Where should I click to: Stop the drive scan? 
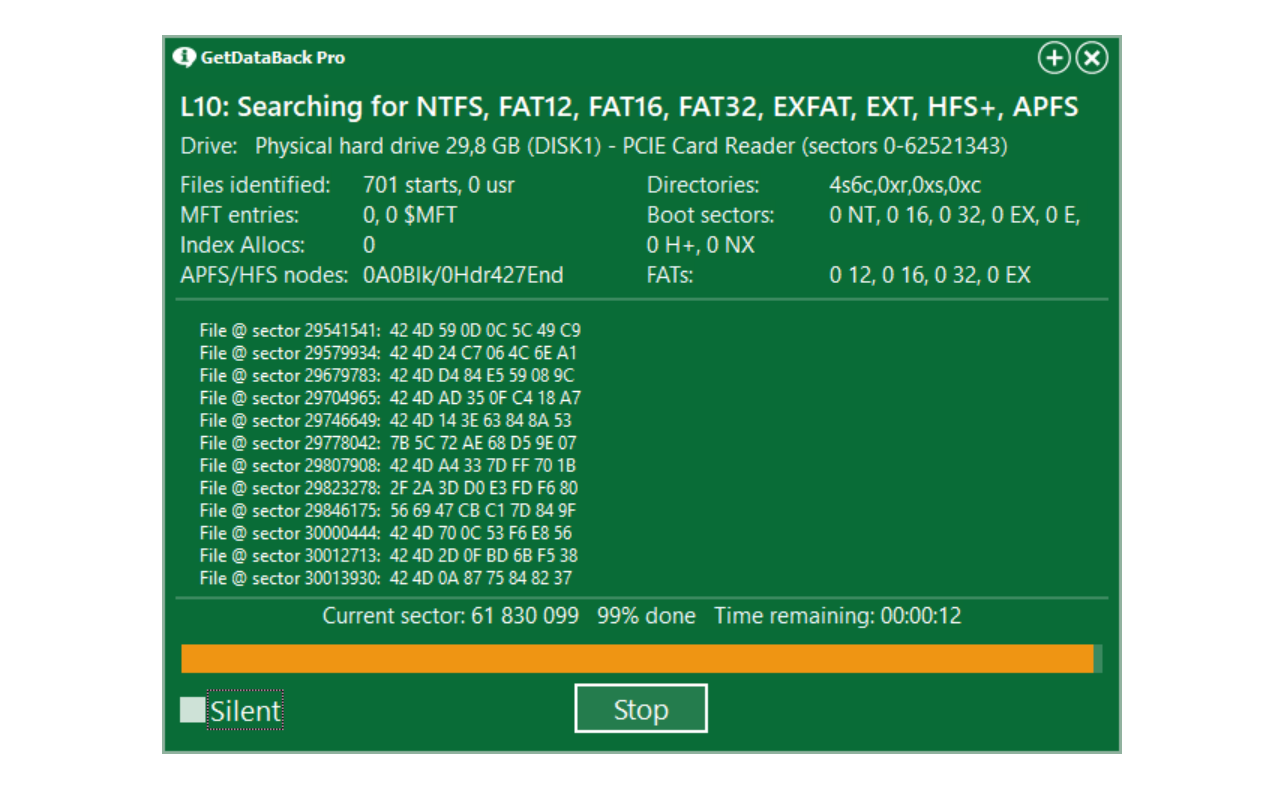pos(641,709)
